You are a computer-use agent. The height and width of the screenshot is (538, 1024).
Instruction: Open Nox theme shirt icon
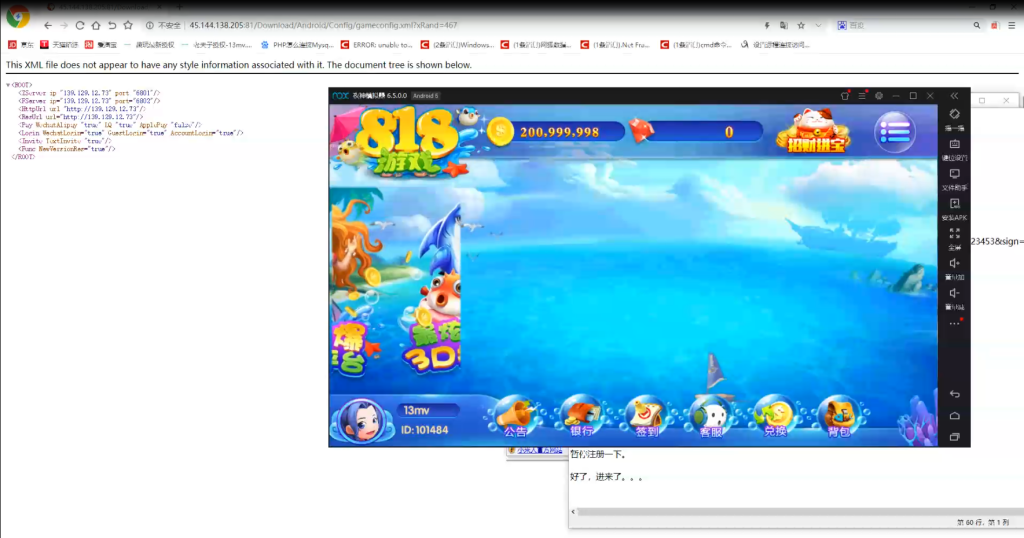coord(844,96)
